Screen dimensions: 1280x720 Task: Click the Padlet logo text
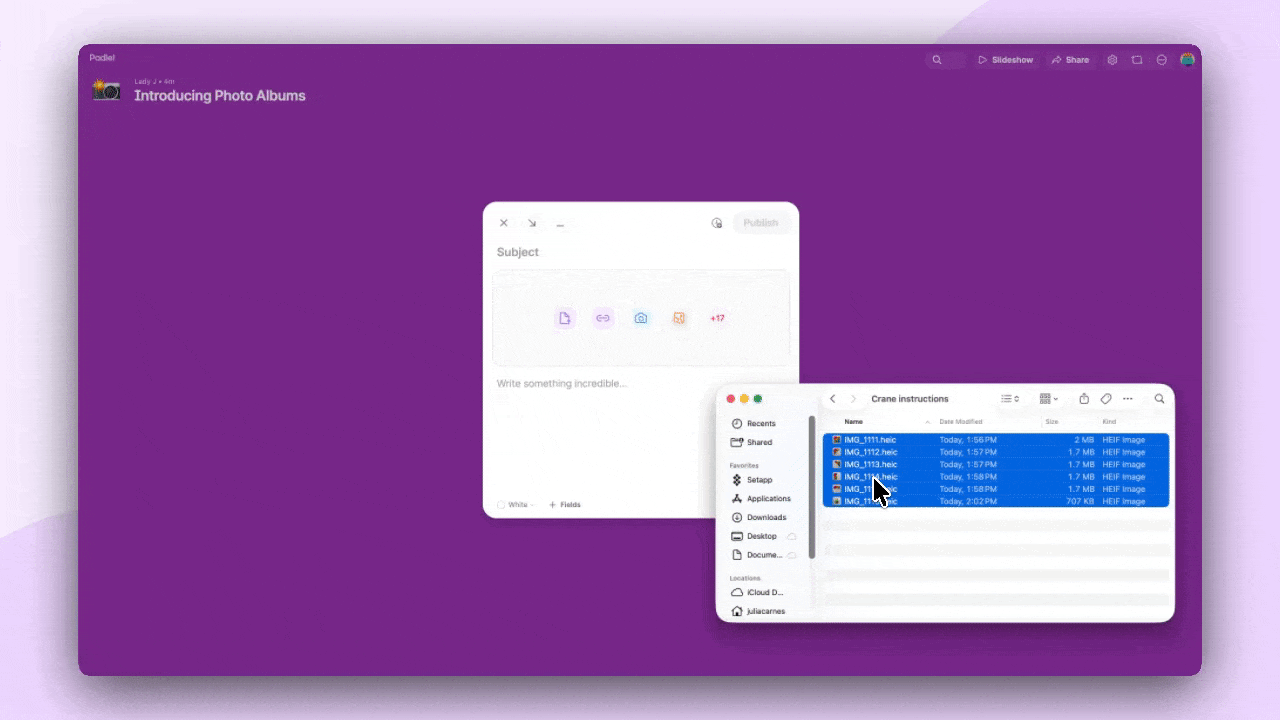[102, 58]
